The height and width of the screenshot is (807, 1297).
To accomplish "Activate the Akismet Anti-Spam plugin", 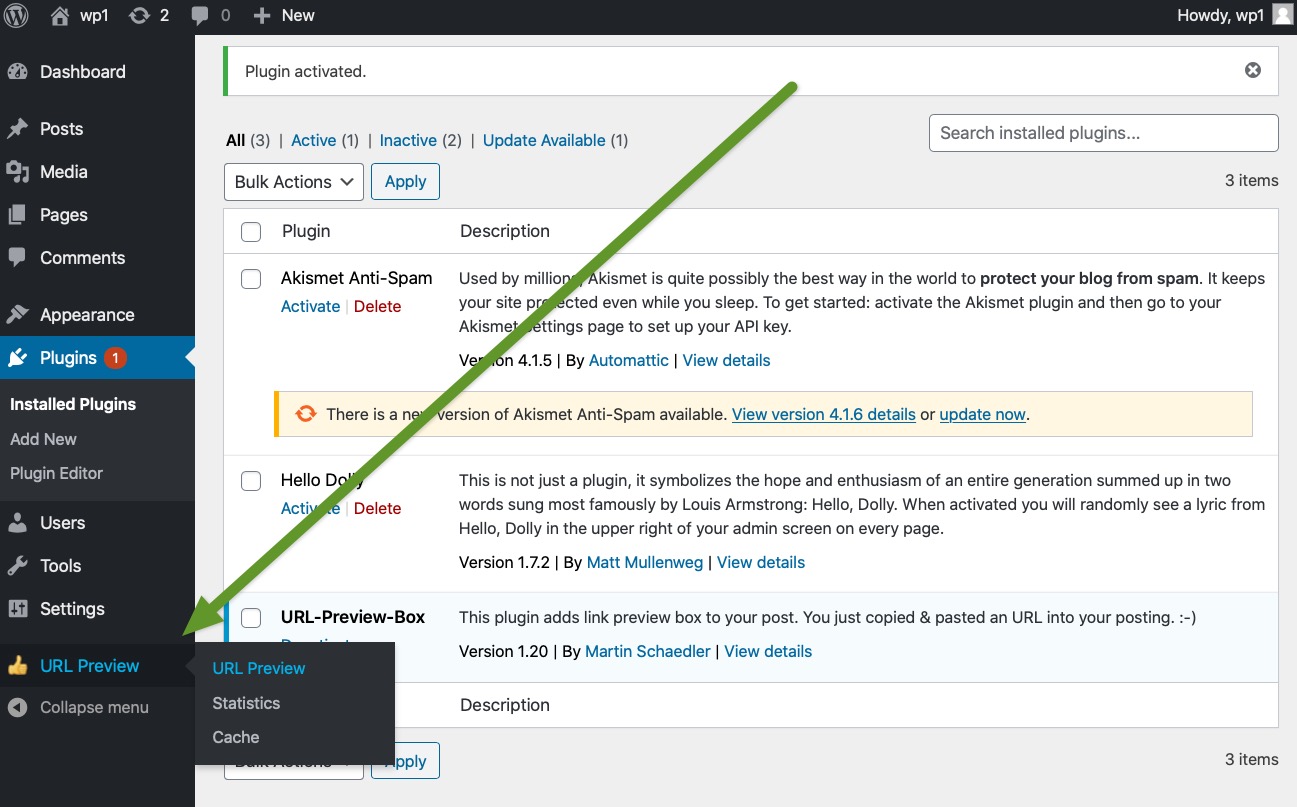I will tap(310, 307).
